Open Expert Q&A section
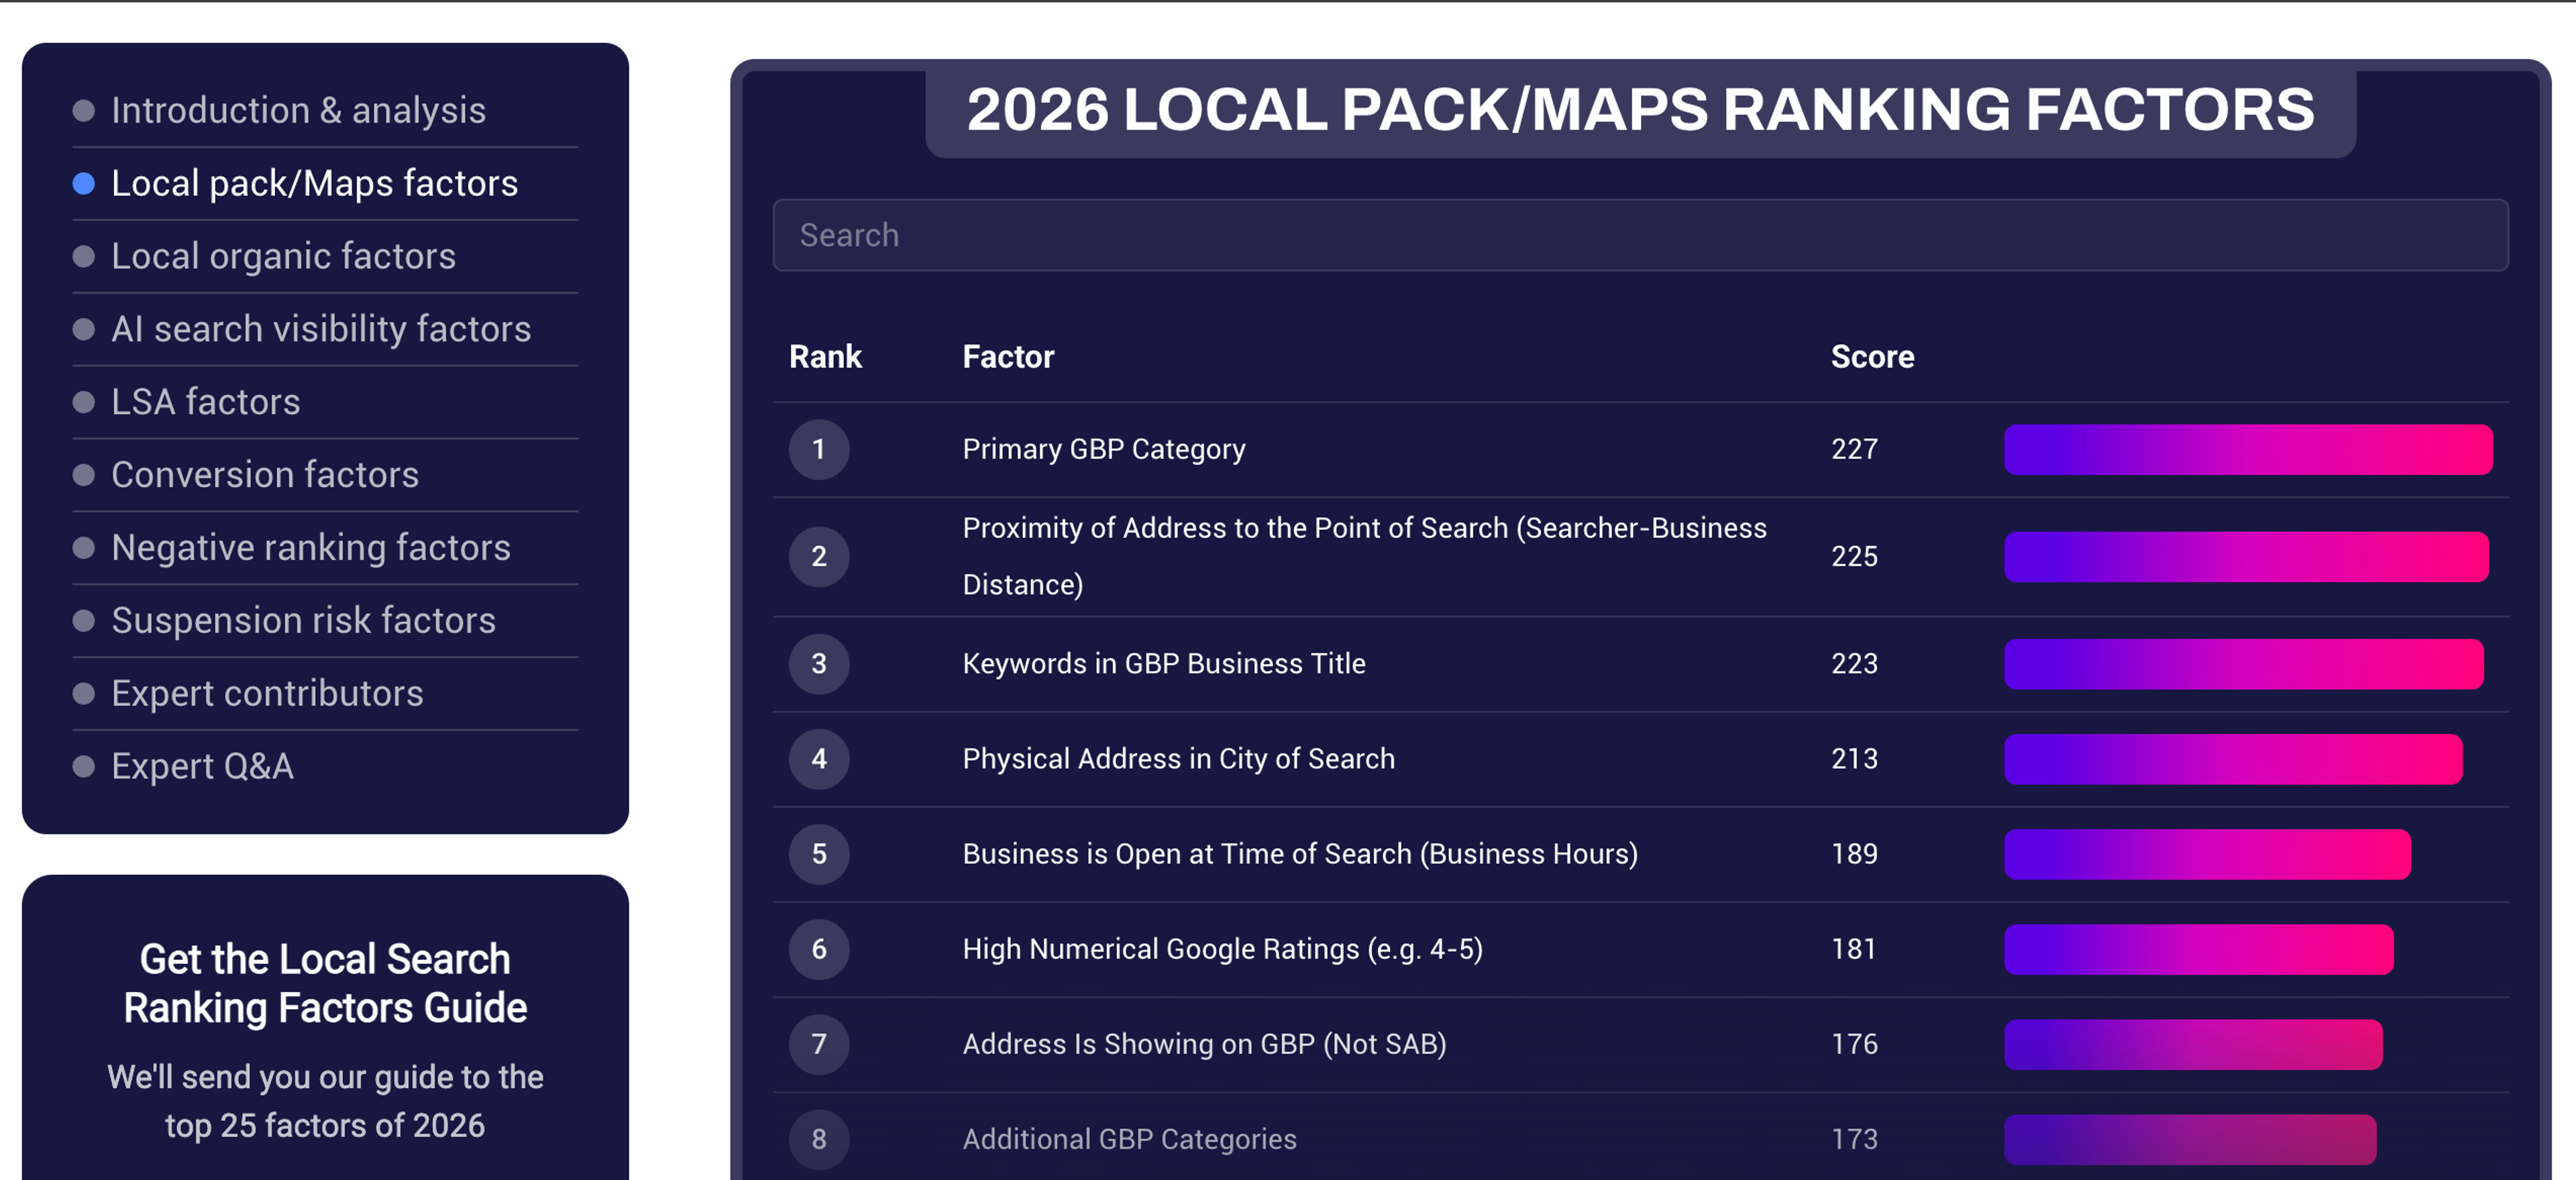2576x1180 pixels. [x=202, y=767]
